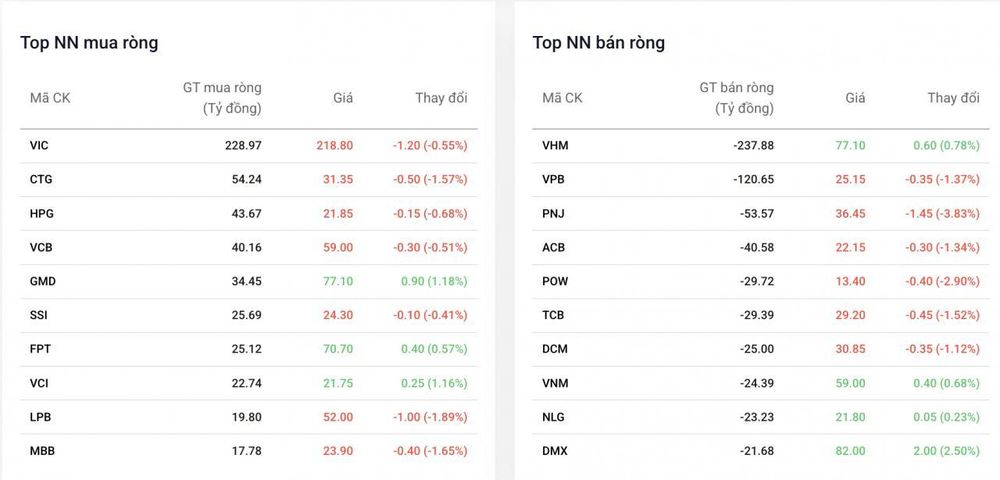
Task: Click the -40.58 value for ACB
Action: [x=756, y=247]
